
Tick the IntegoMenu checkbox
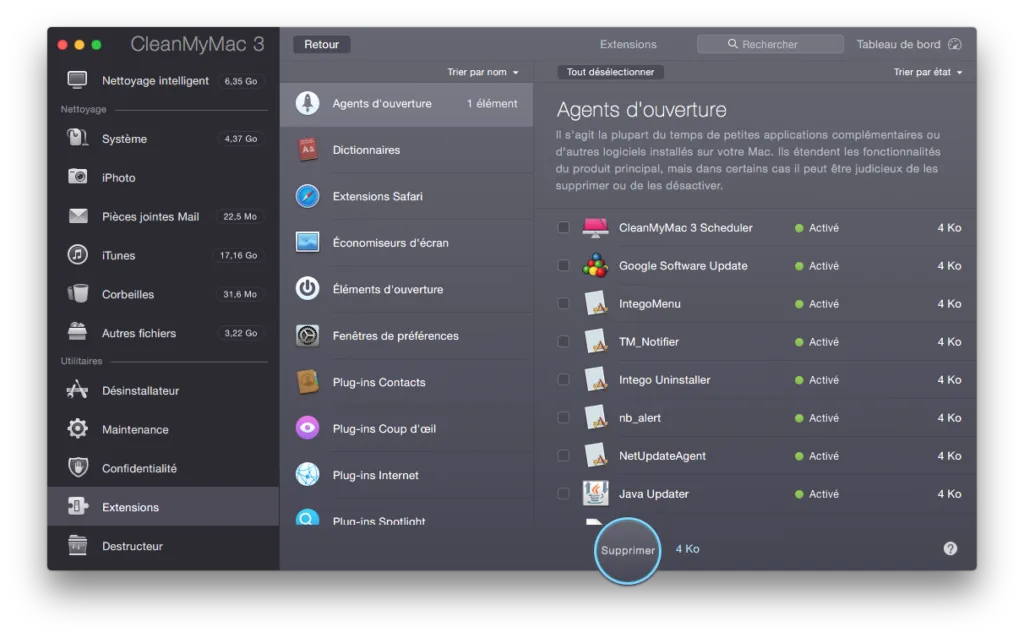[563, 303]
